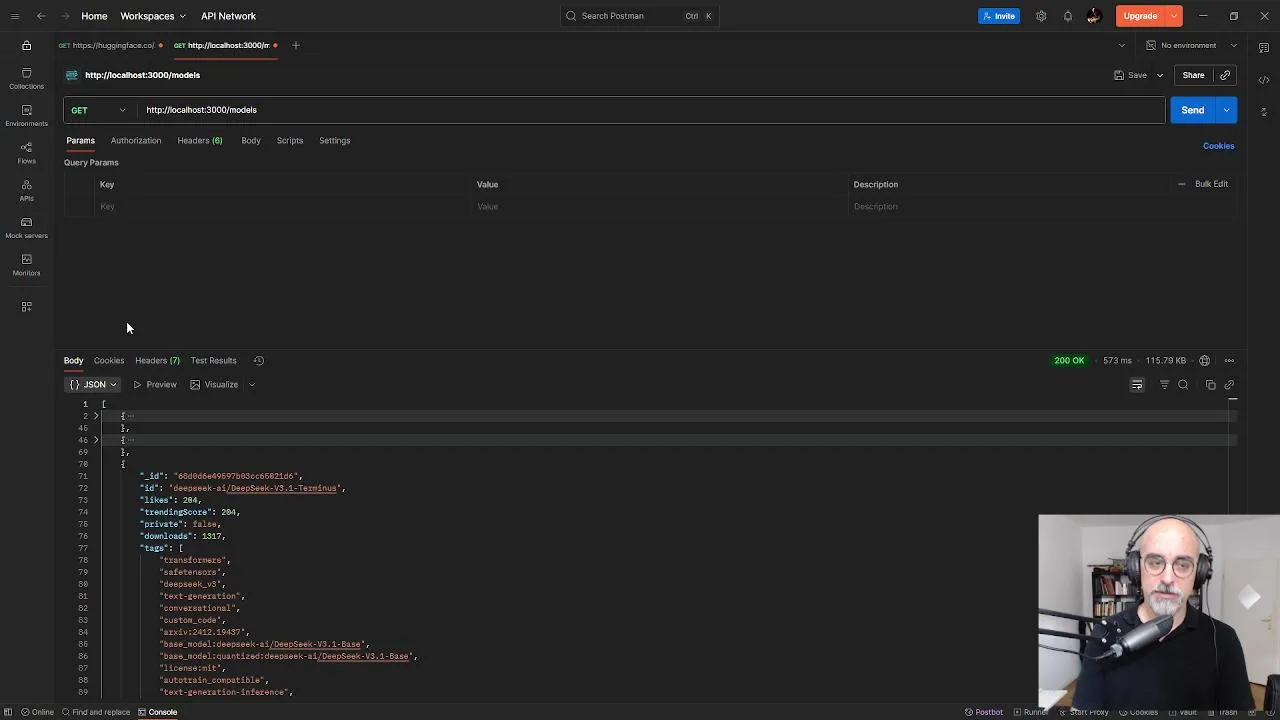Screen dimensions: 1280x720
Task: Open more response options (three dots)
Action: click(1229, 361)
